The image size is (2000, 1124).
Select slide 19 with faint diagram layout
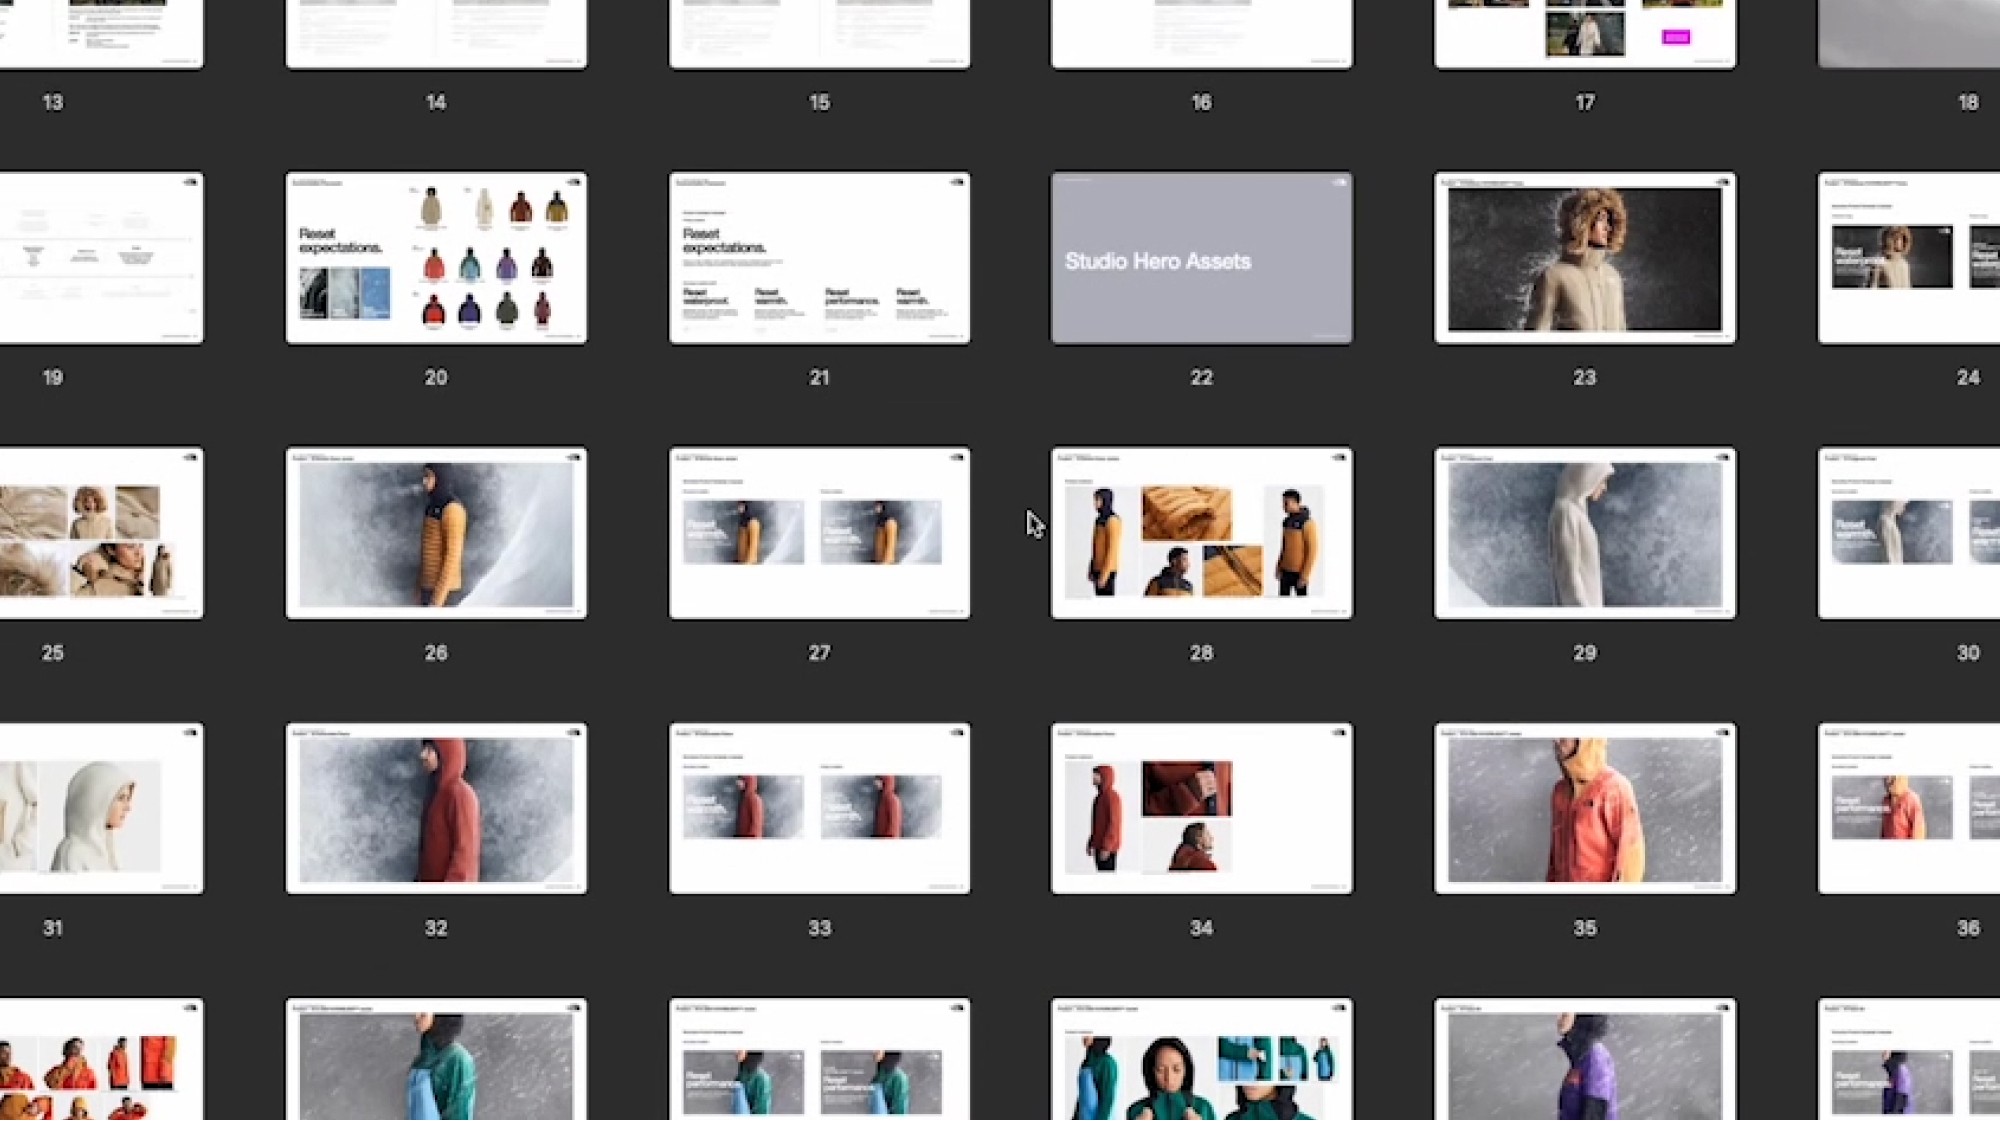(100, 258)
